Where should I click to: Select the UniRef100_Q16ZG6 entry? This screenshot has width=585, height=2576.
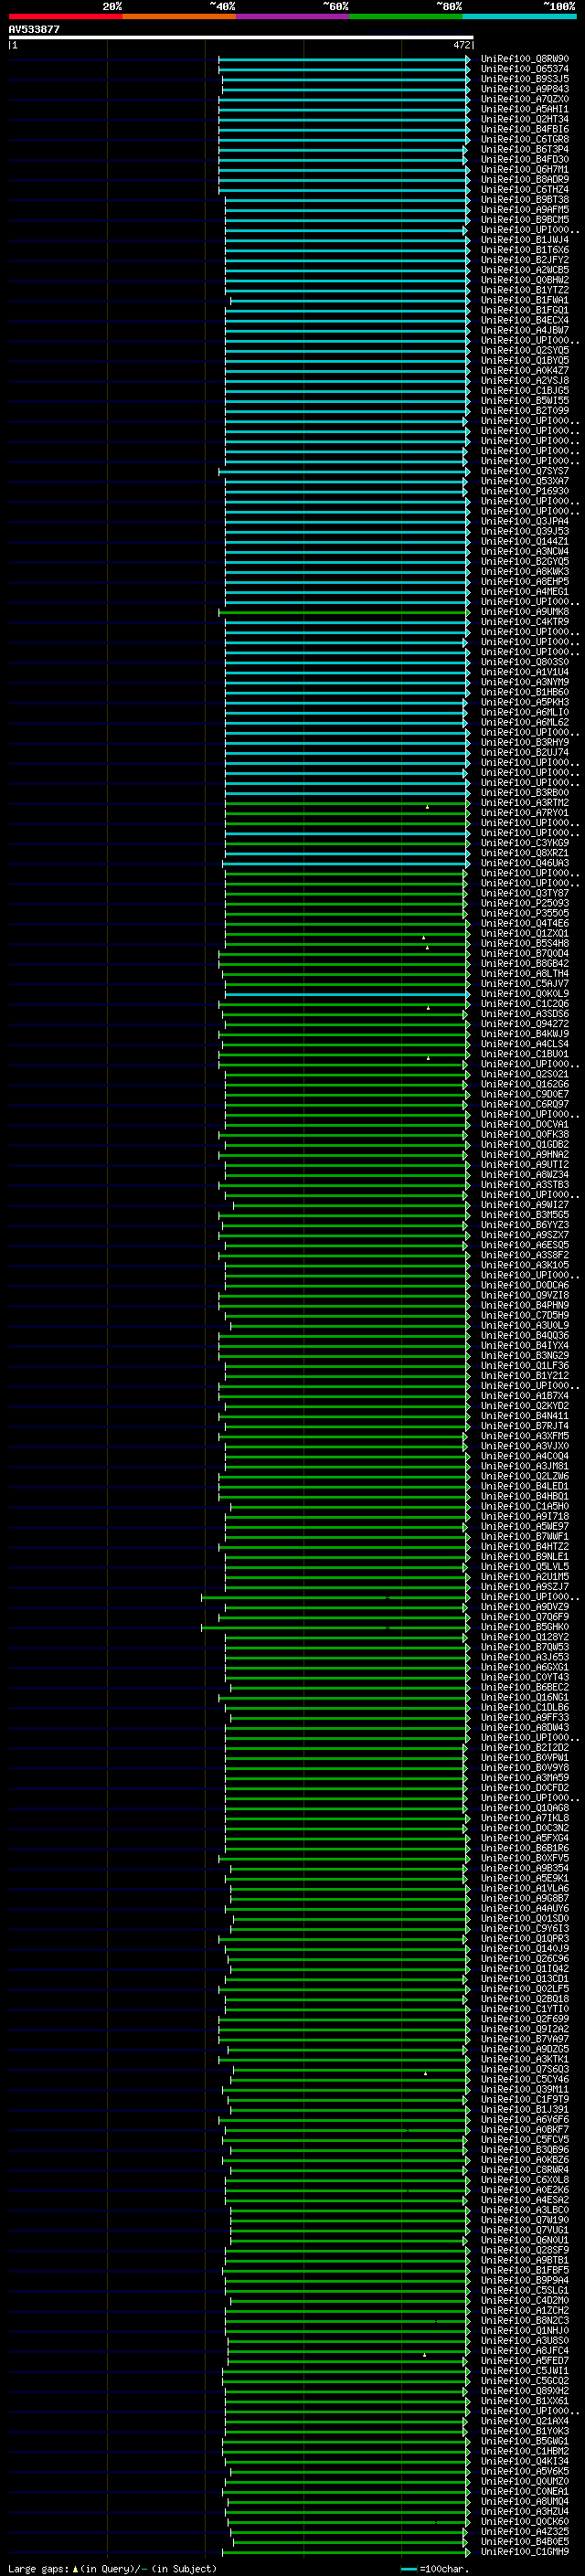tap(524, 1084)
